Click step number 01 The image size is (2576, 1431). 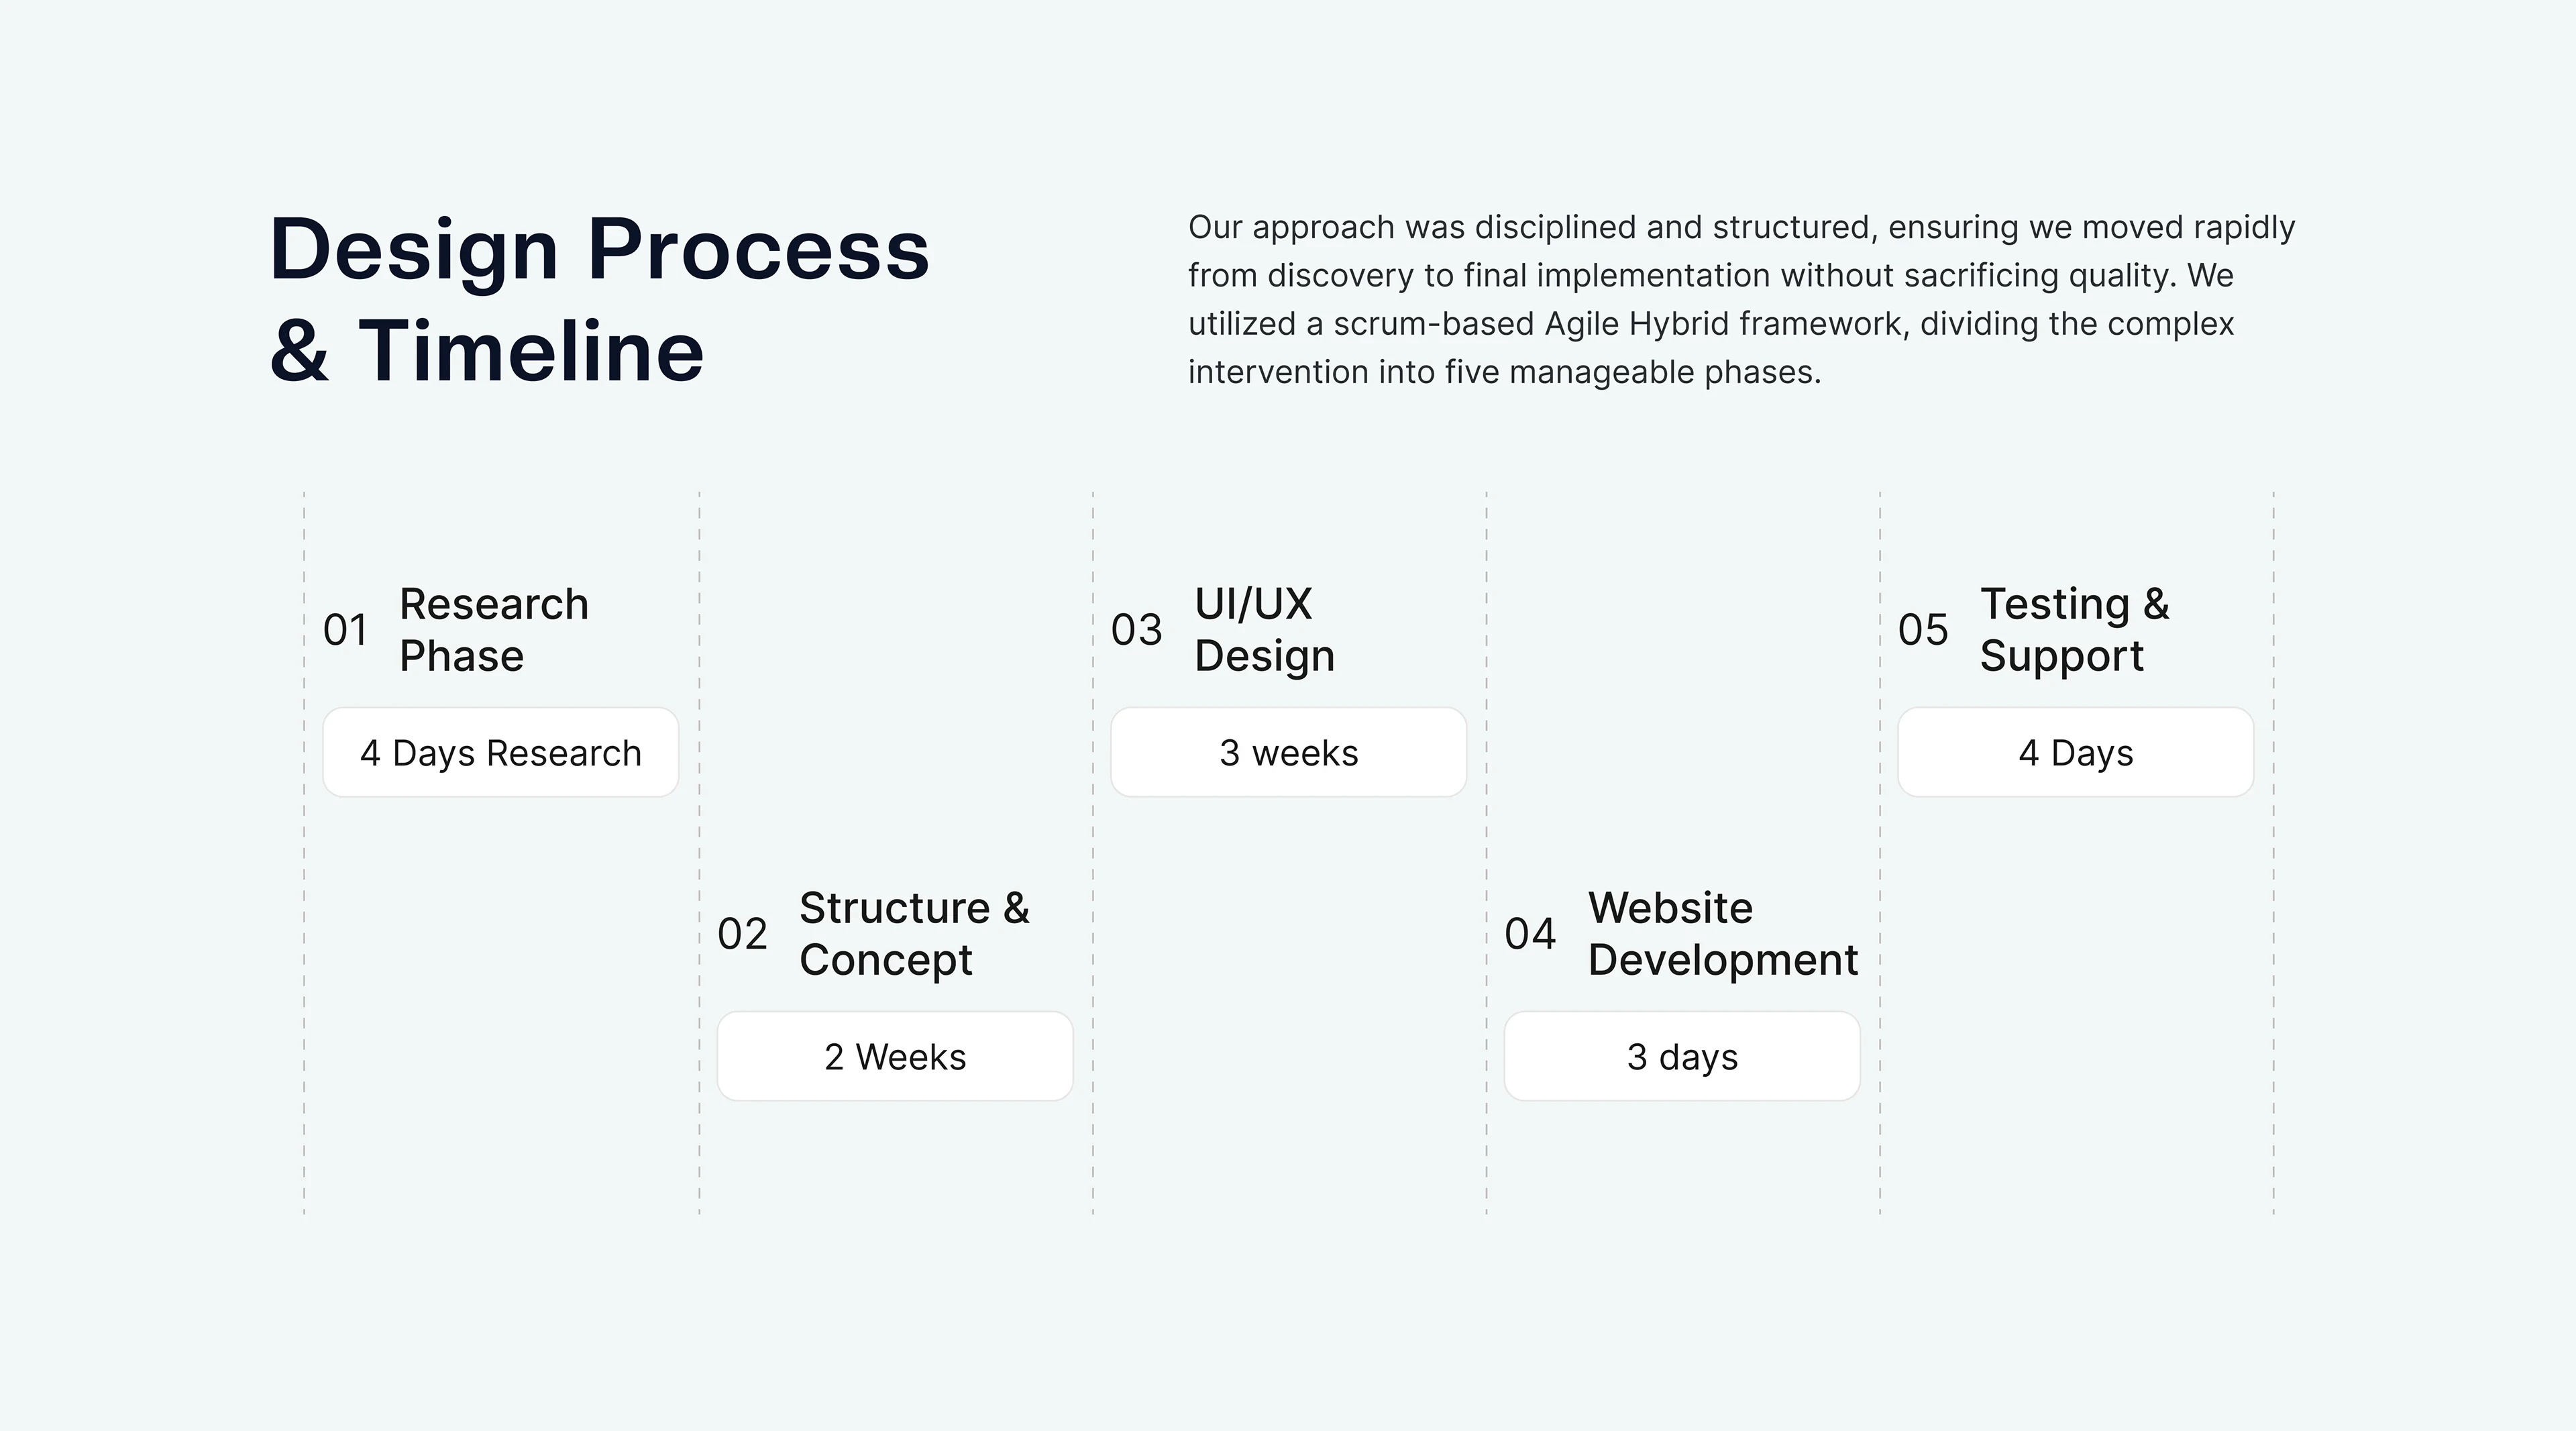coord(345,630)
